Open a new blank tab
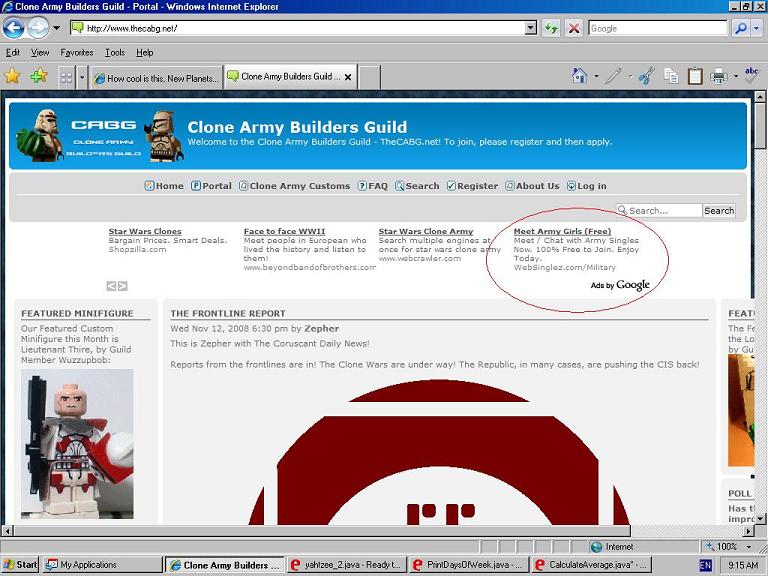 pos(369,77)
